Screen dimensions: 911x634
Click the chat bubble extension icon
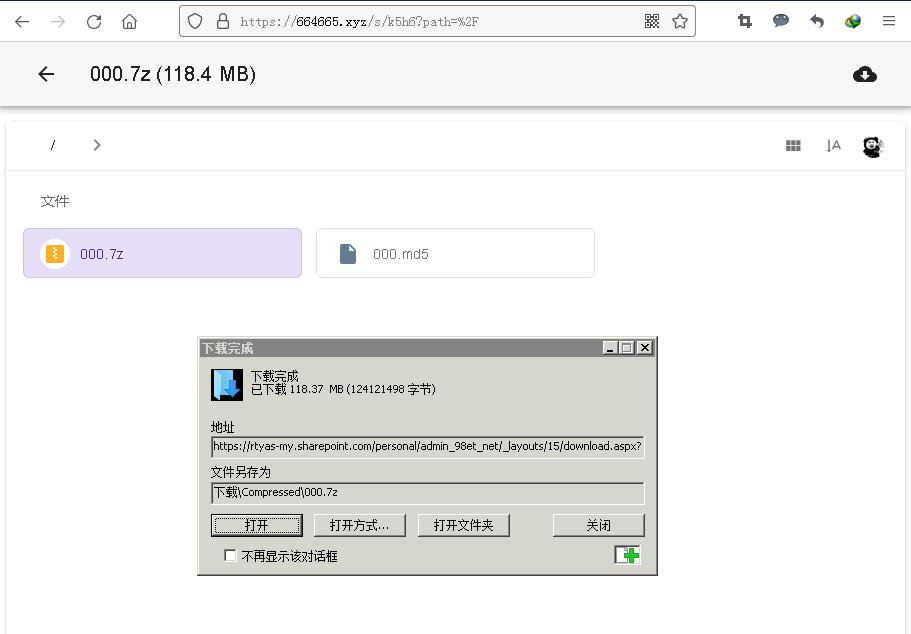point(781,21)
